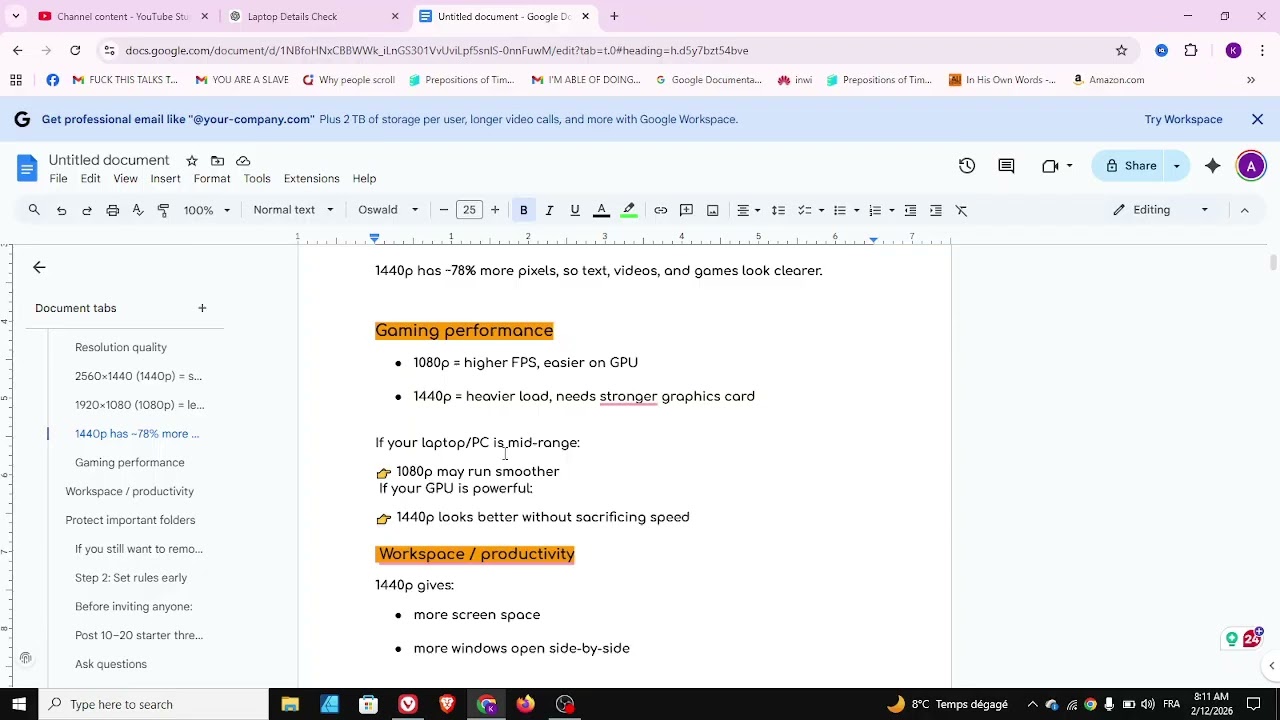Open the File menu
The width and height of the screenshot is (1280, 720).
click(58, 179)
